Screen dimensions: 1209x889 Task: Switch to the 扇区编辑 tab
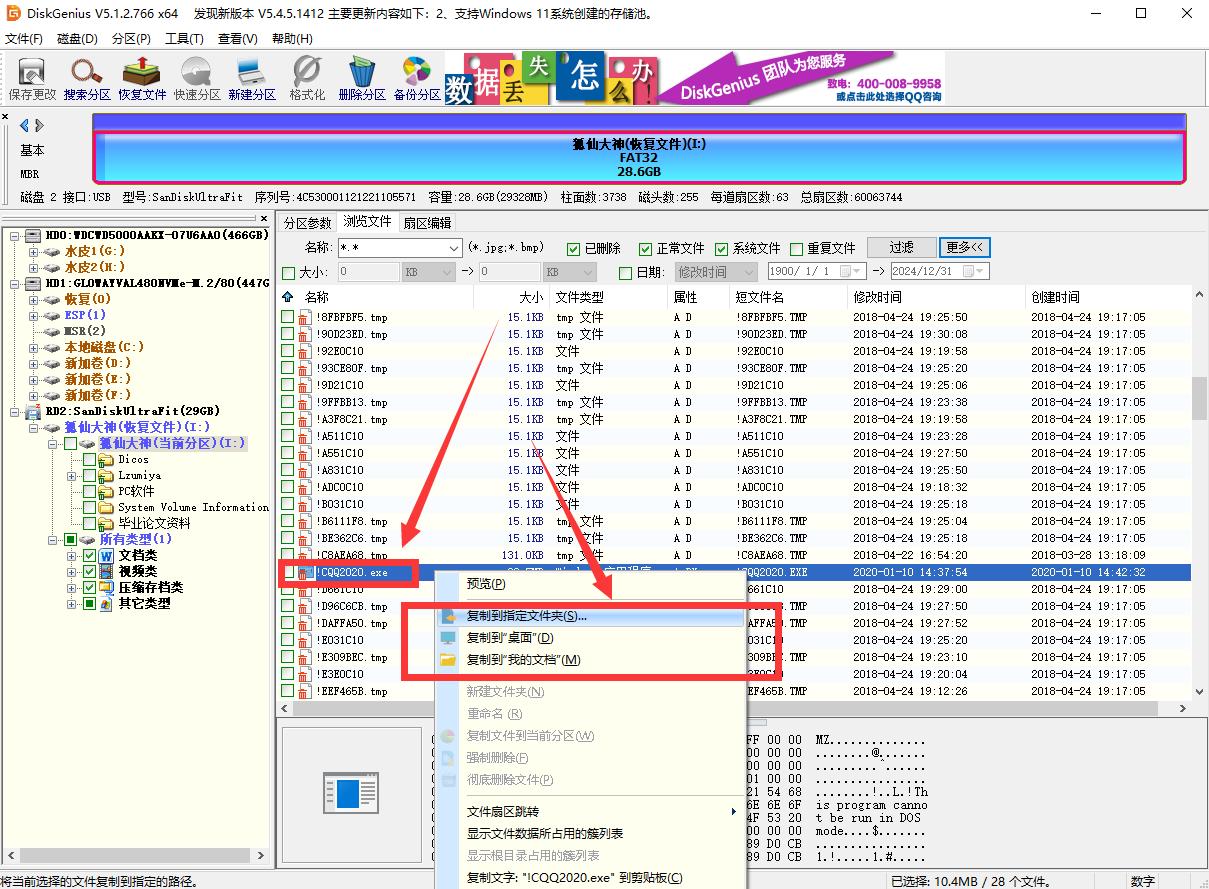427,222
